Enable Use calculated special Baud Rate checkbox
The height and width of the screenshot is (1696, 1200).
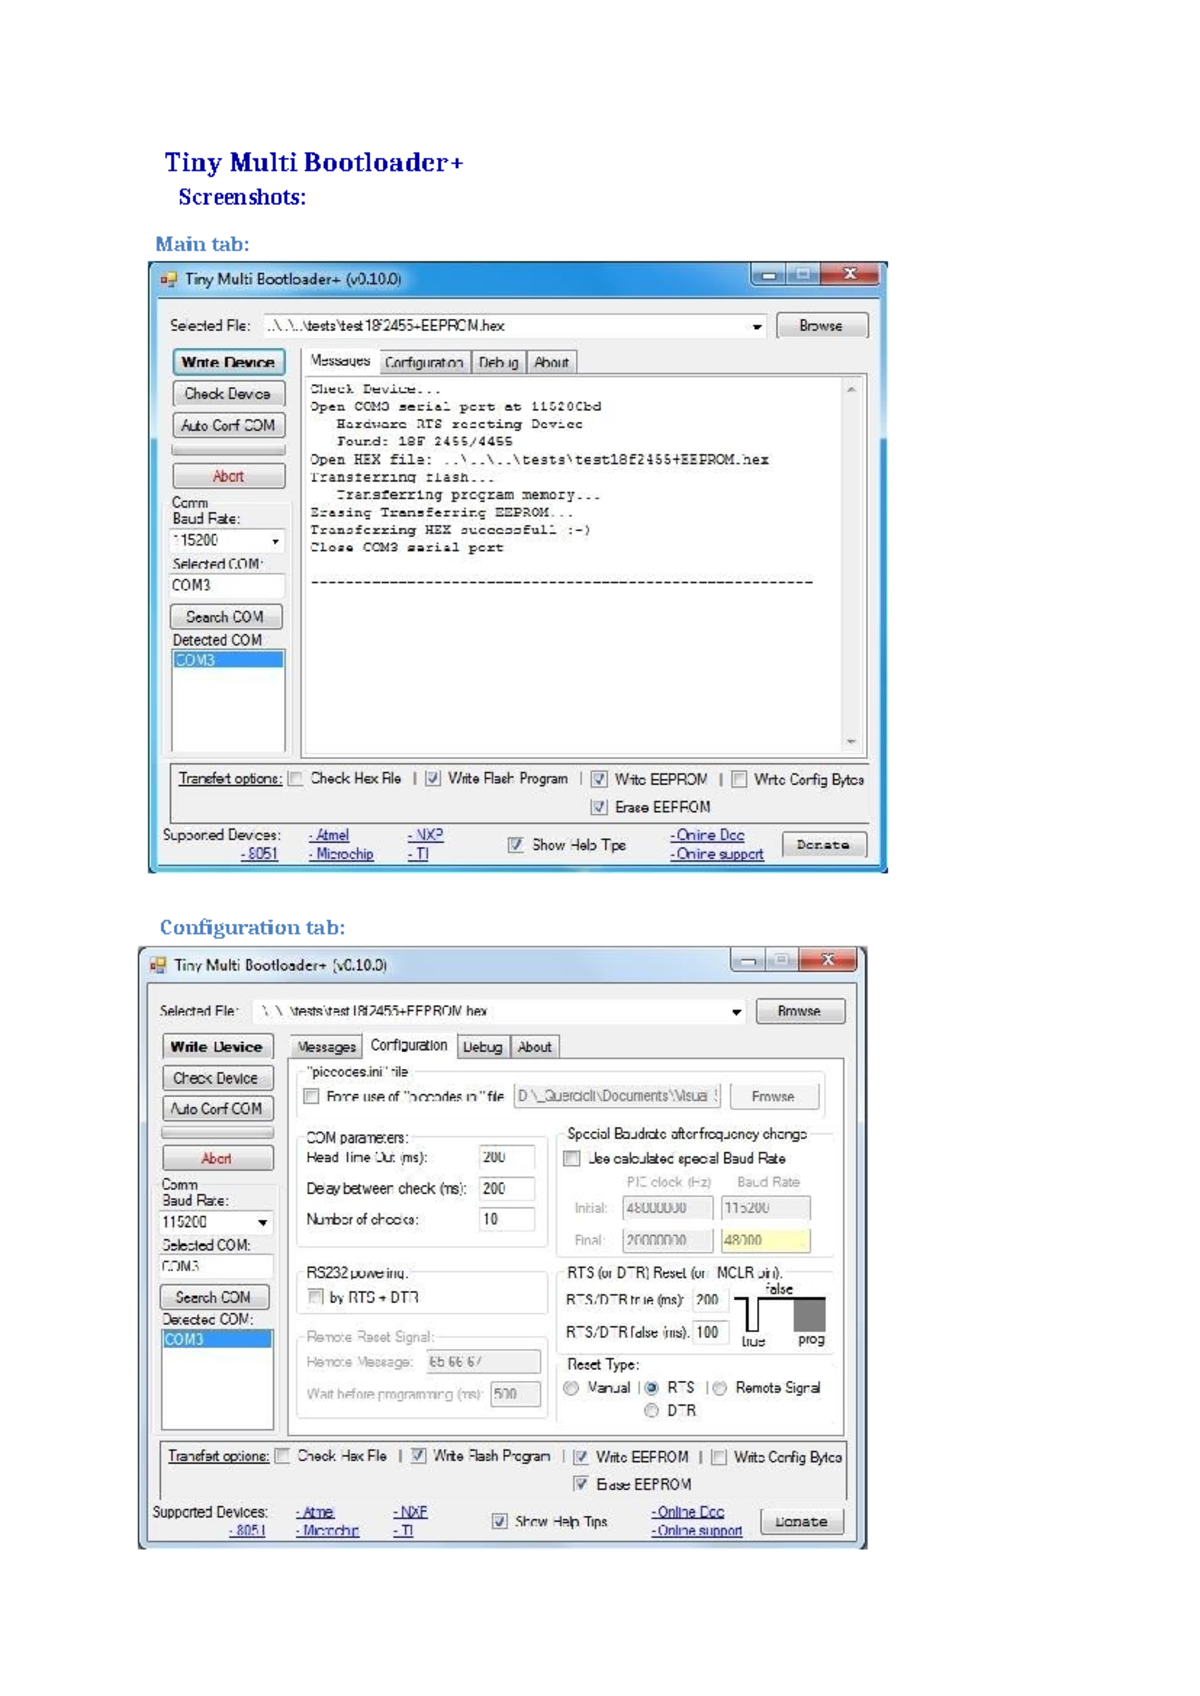tap(572, 1158)
